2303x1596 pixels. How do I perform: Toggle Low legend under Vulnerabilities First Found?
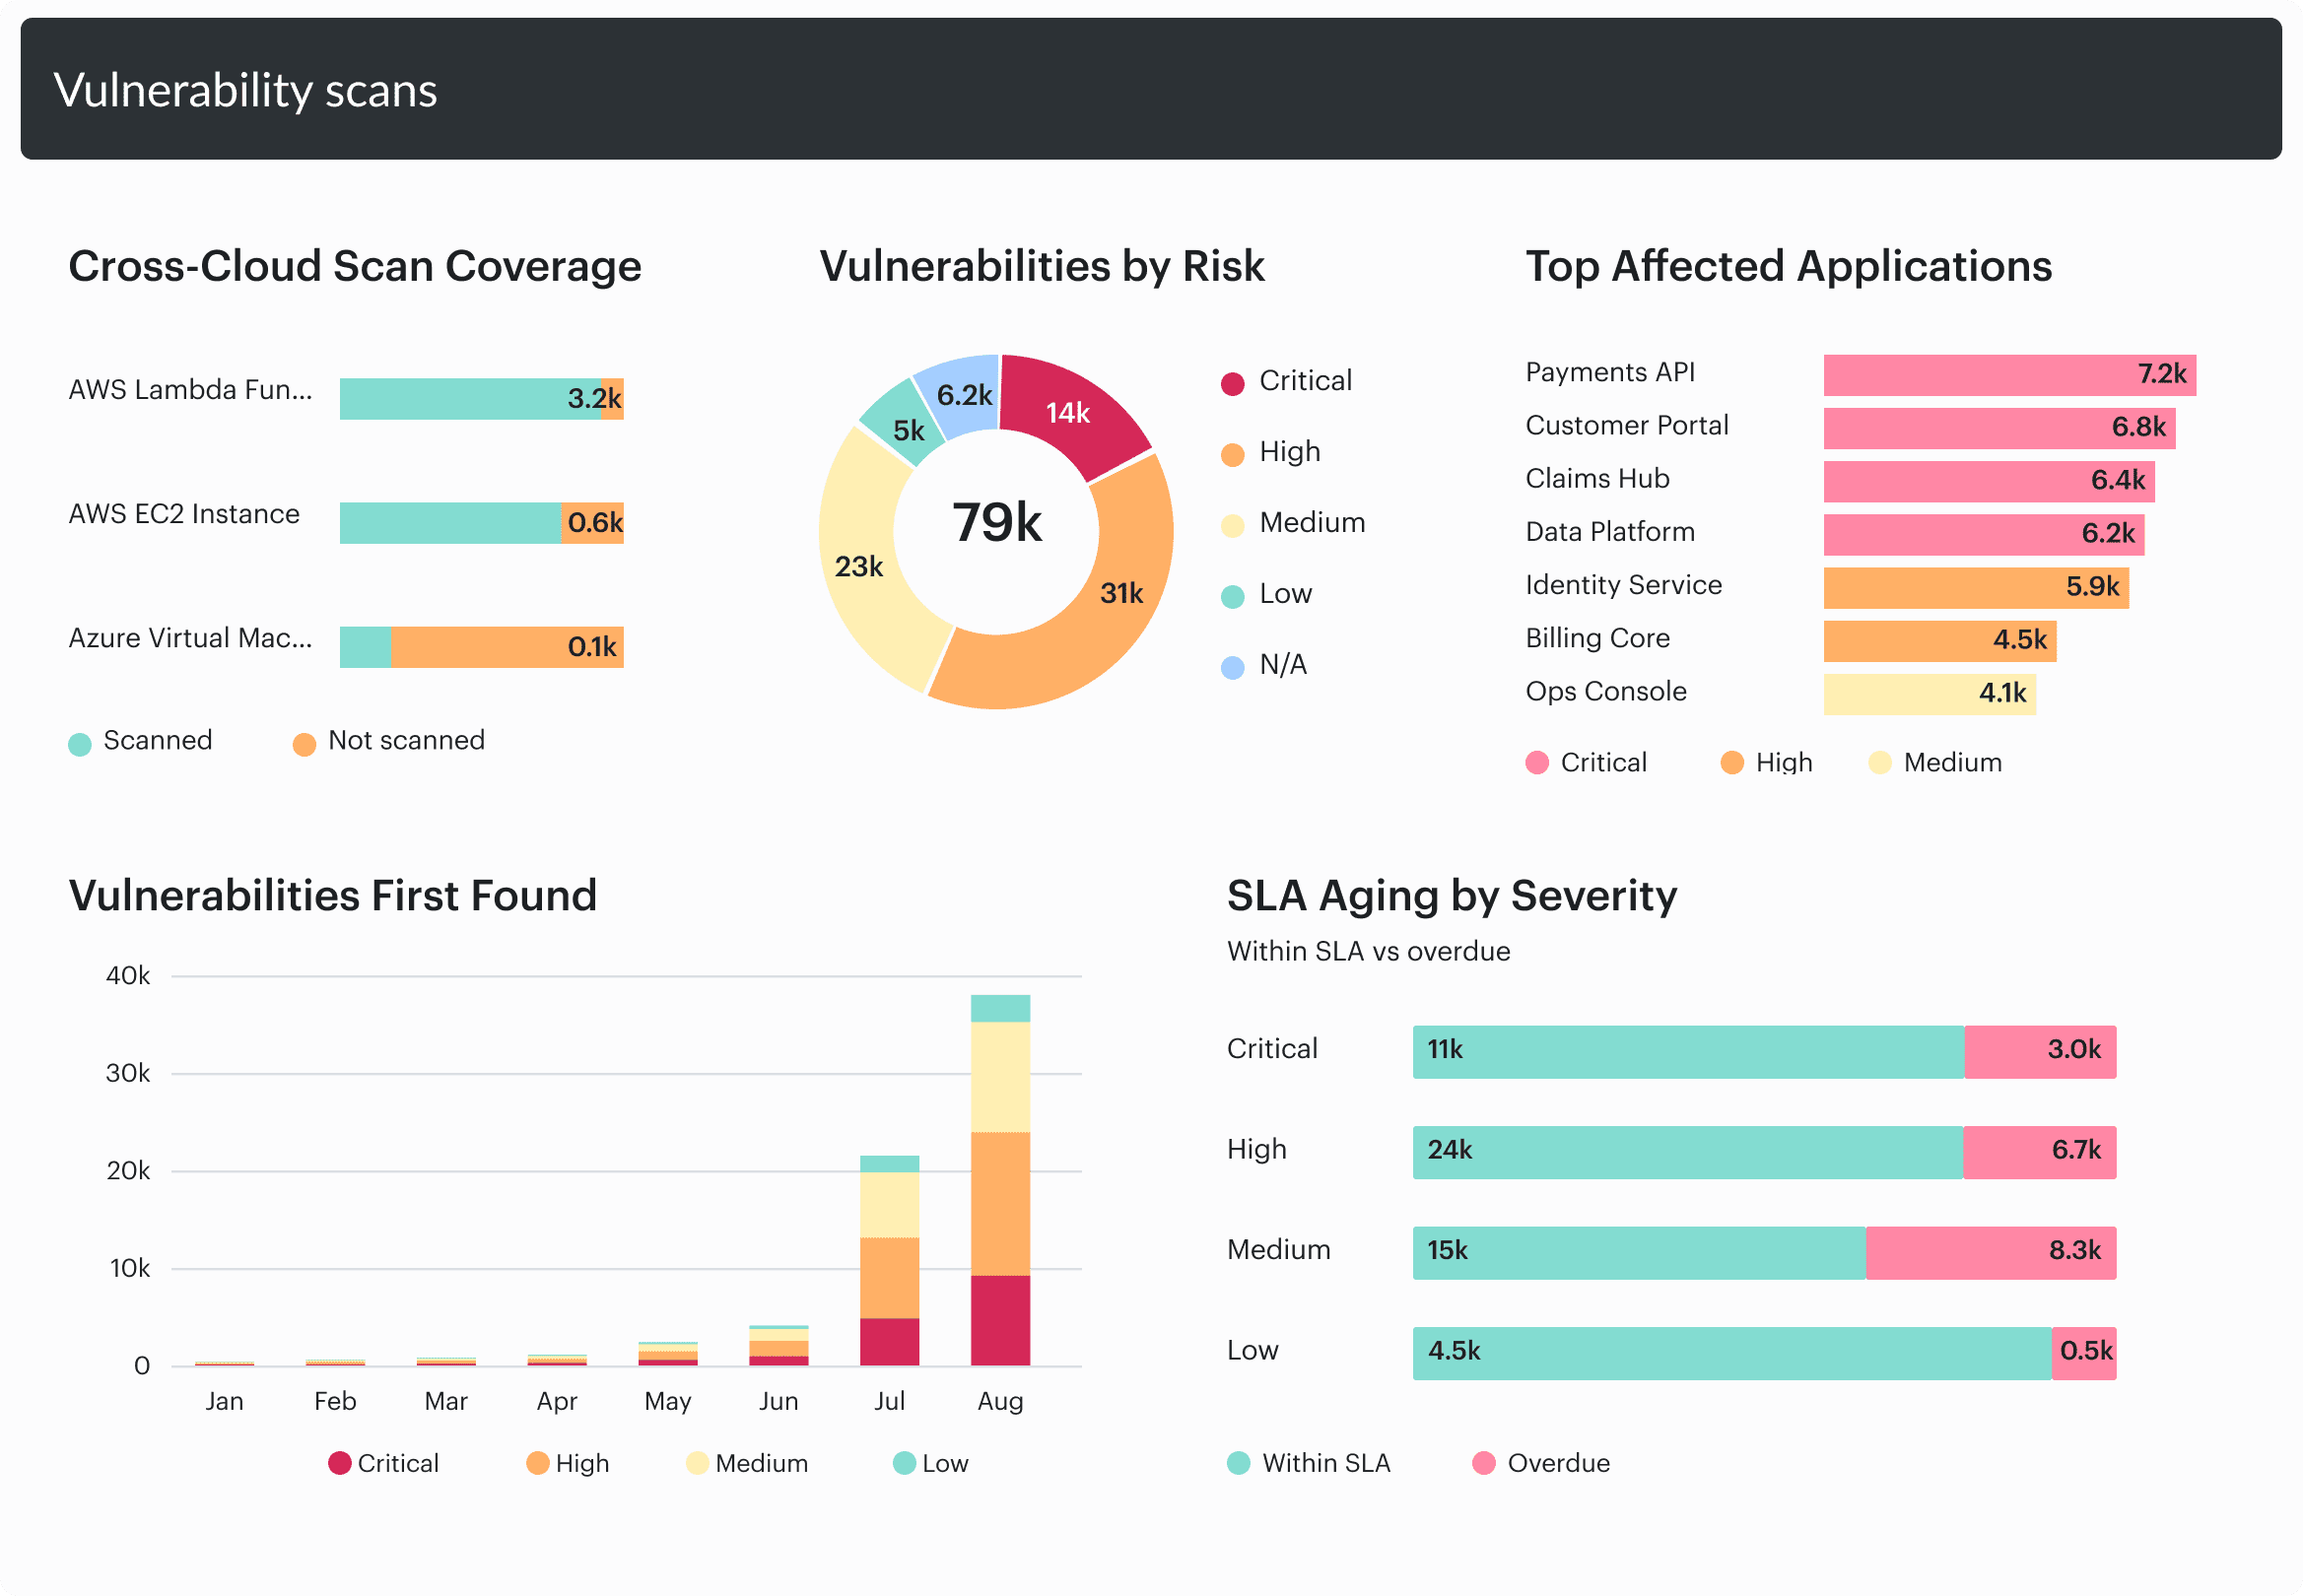coord(930,1464)
